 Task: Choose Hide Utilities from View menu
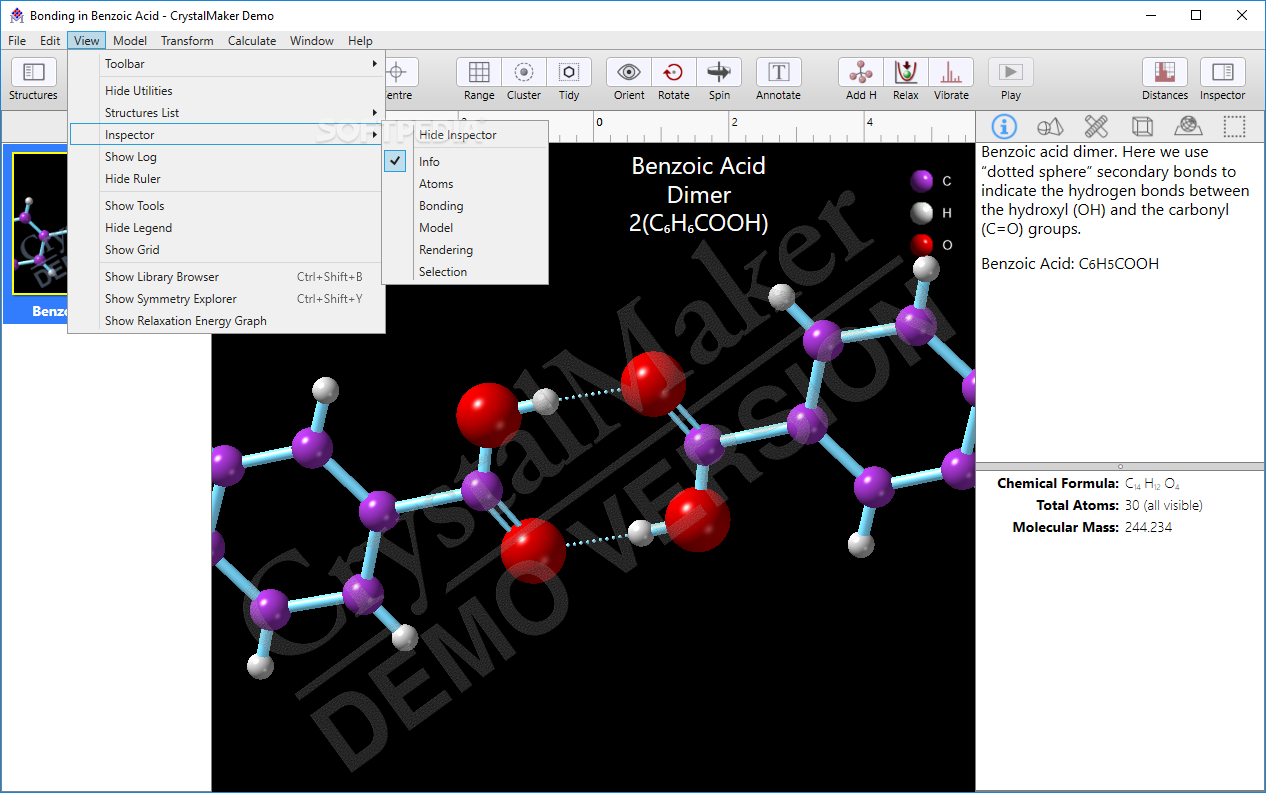tap(226, 91)
